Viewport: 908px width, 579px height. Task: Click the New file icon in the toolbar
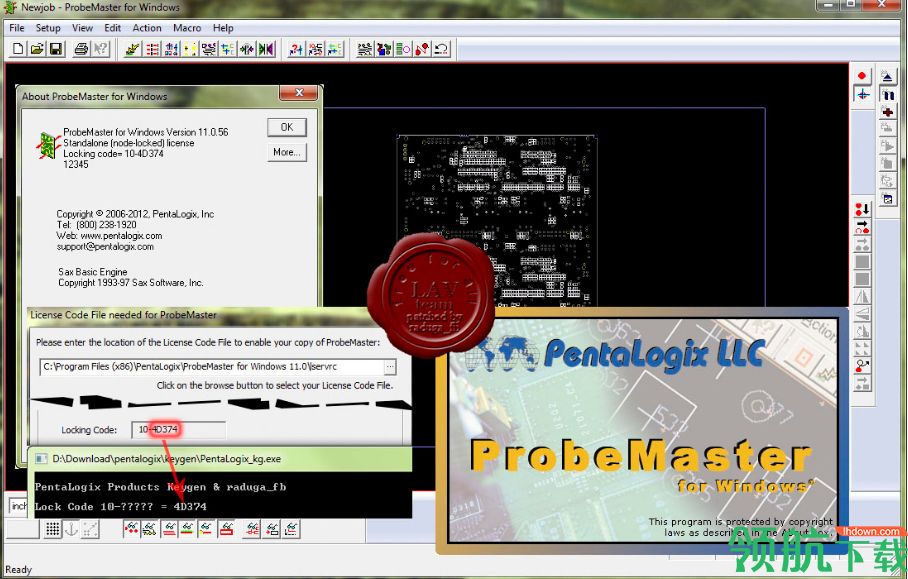[x=18, y=49]
